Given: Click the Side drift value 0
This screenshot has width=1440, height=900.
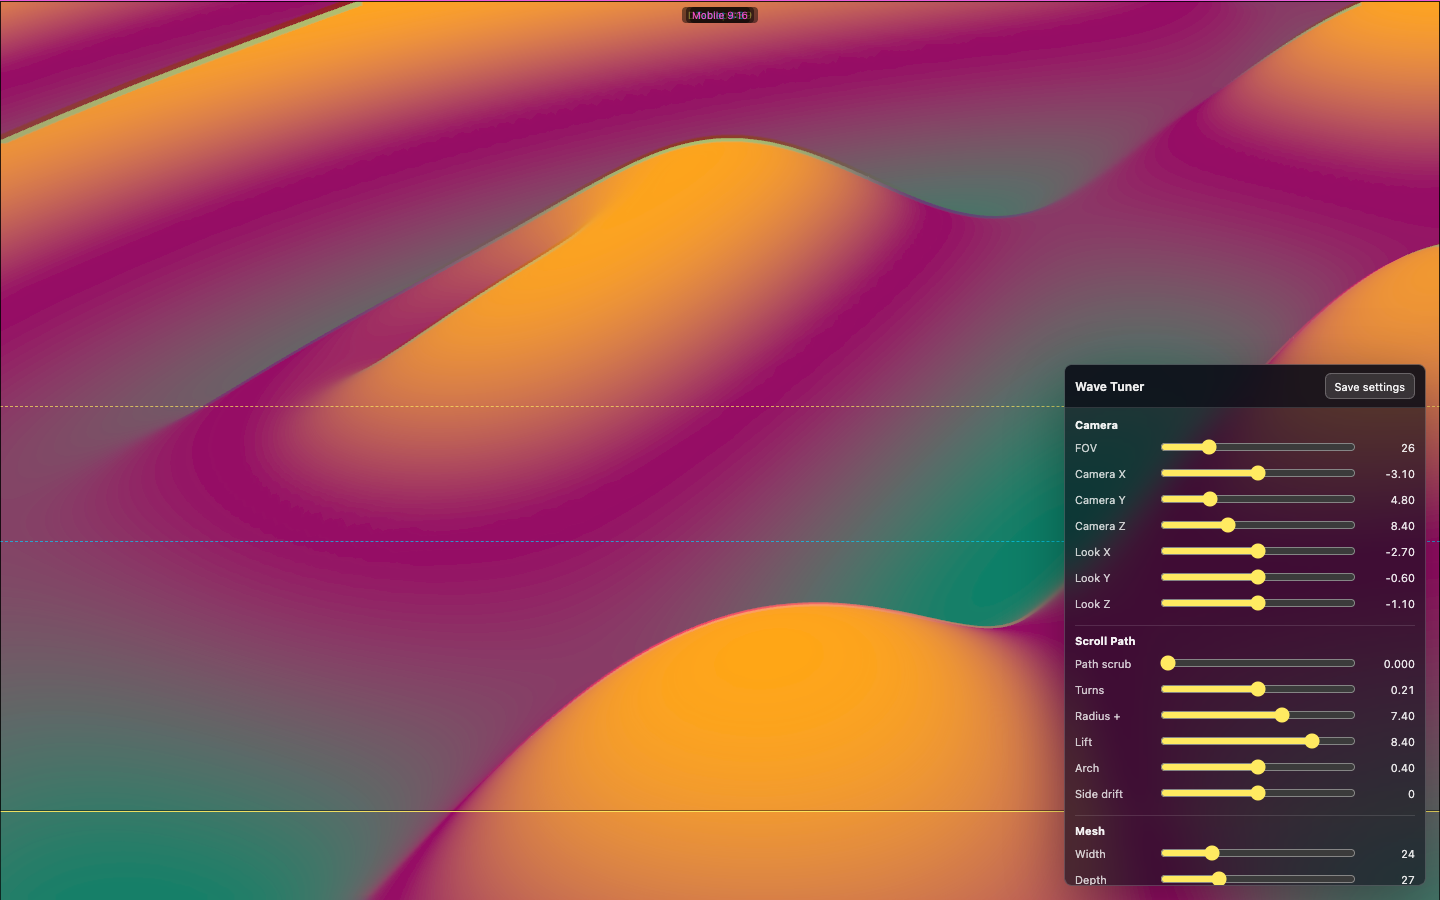Looking at the screenshot, I should (1411, 794).
